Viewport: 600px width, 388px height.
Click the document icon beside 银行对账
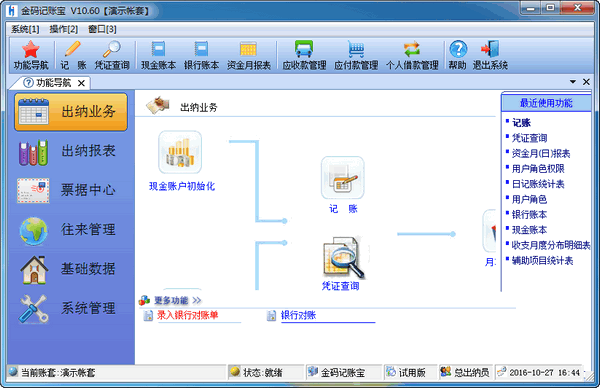tap(271, 316)
